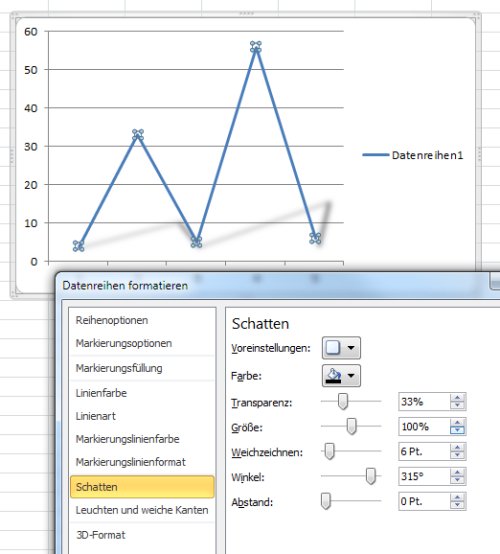This screenshot has height=554, width=500.
Task: Decrease Größe with the down arrow
Action: pos(458,430)
